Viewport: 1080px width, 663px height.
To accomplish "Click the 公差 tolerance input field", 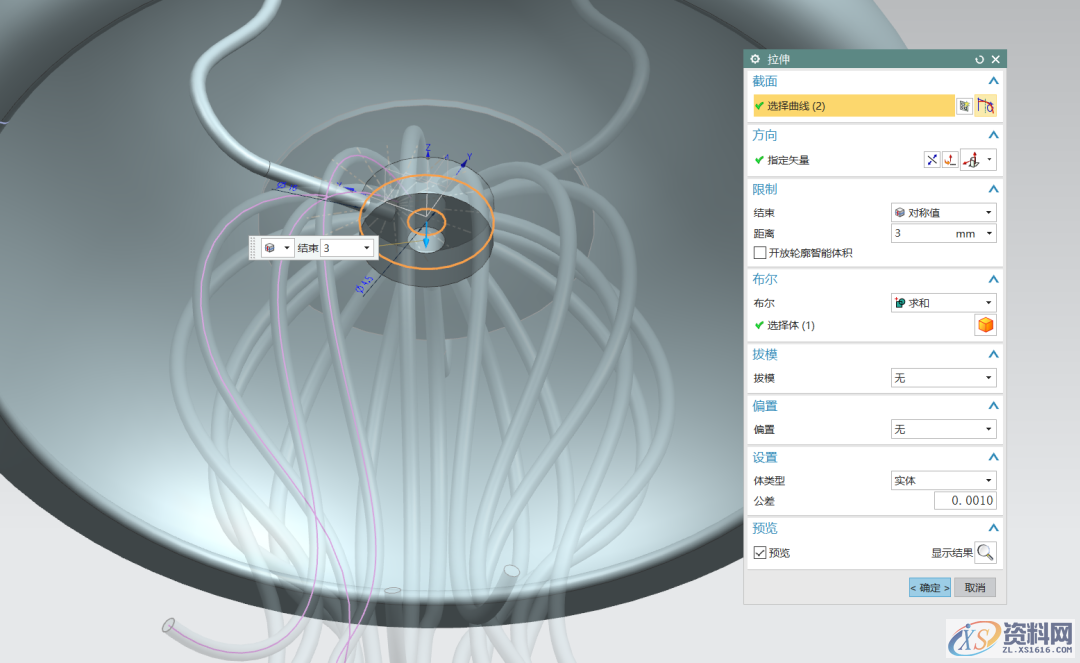I will [965, 501].
